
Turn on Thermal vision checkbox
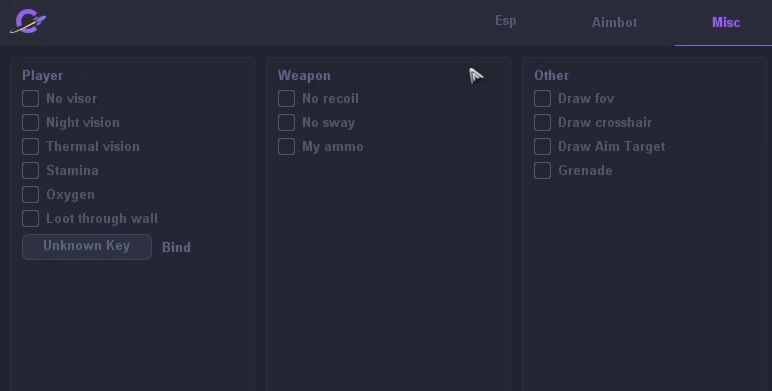point(31,147)
